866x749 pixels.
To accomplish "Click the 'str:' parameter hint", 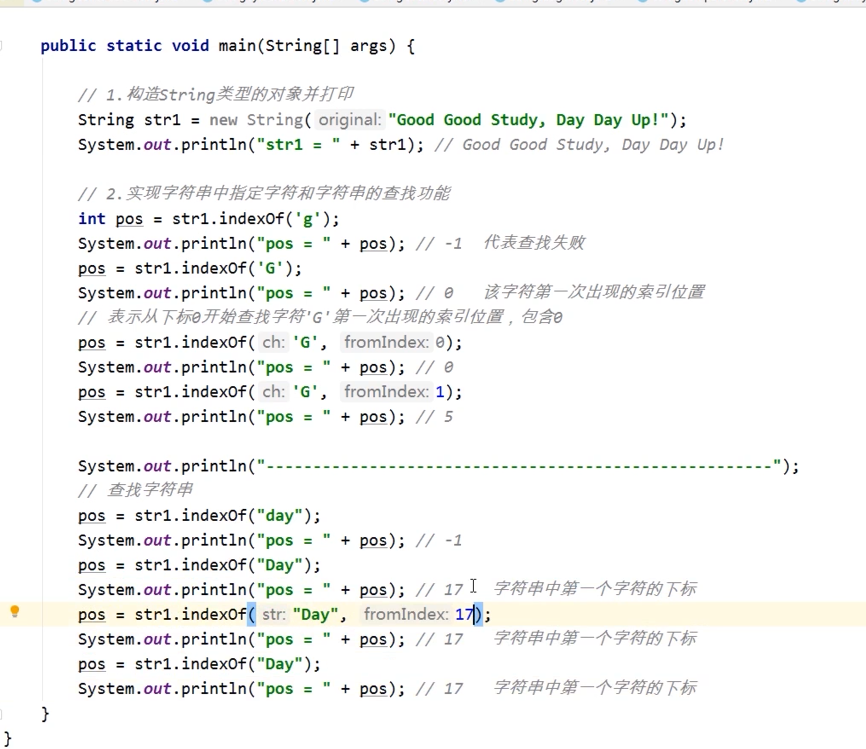I will coord(273,614).
